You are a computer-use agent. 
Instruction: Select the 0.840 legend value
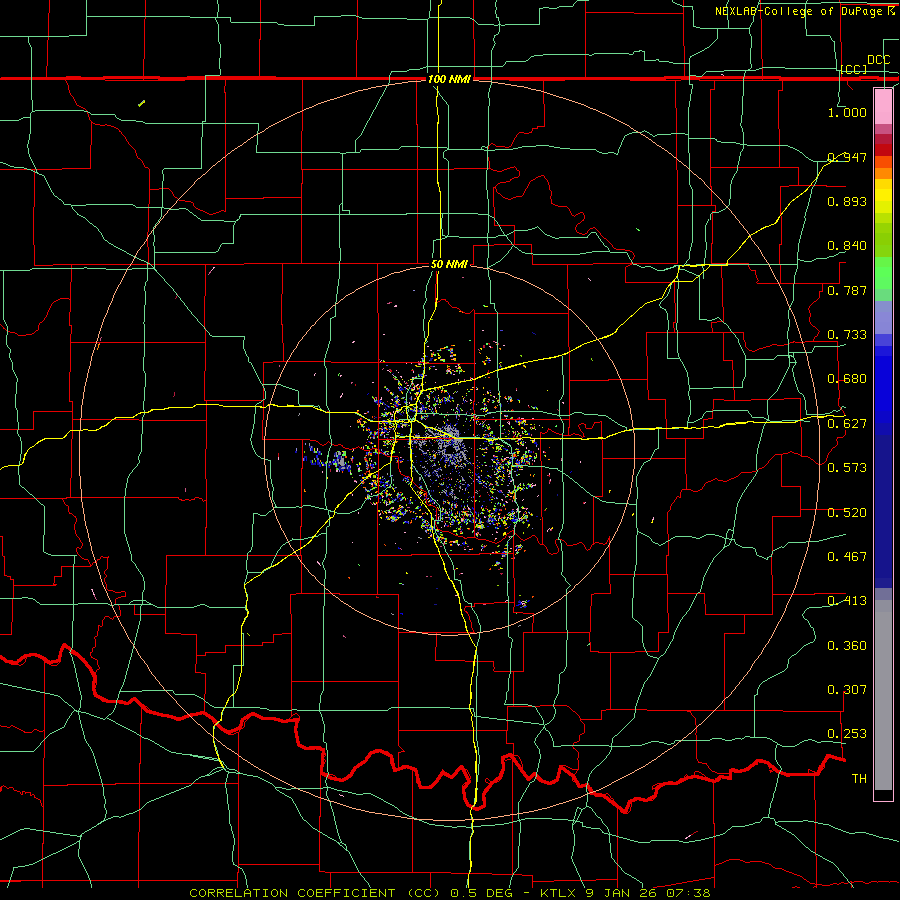847,246
